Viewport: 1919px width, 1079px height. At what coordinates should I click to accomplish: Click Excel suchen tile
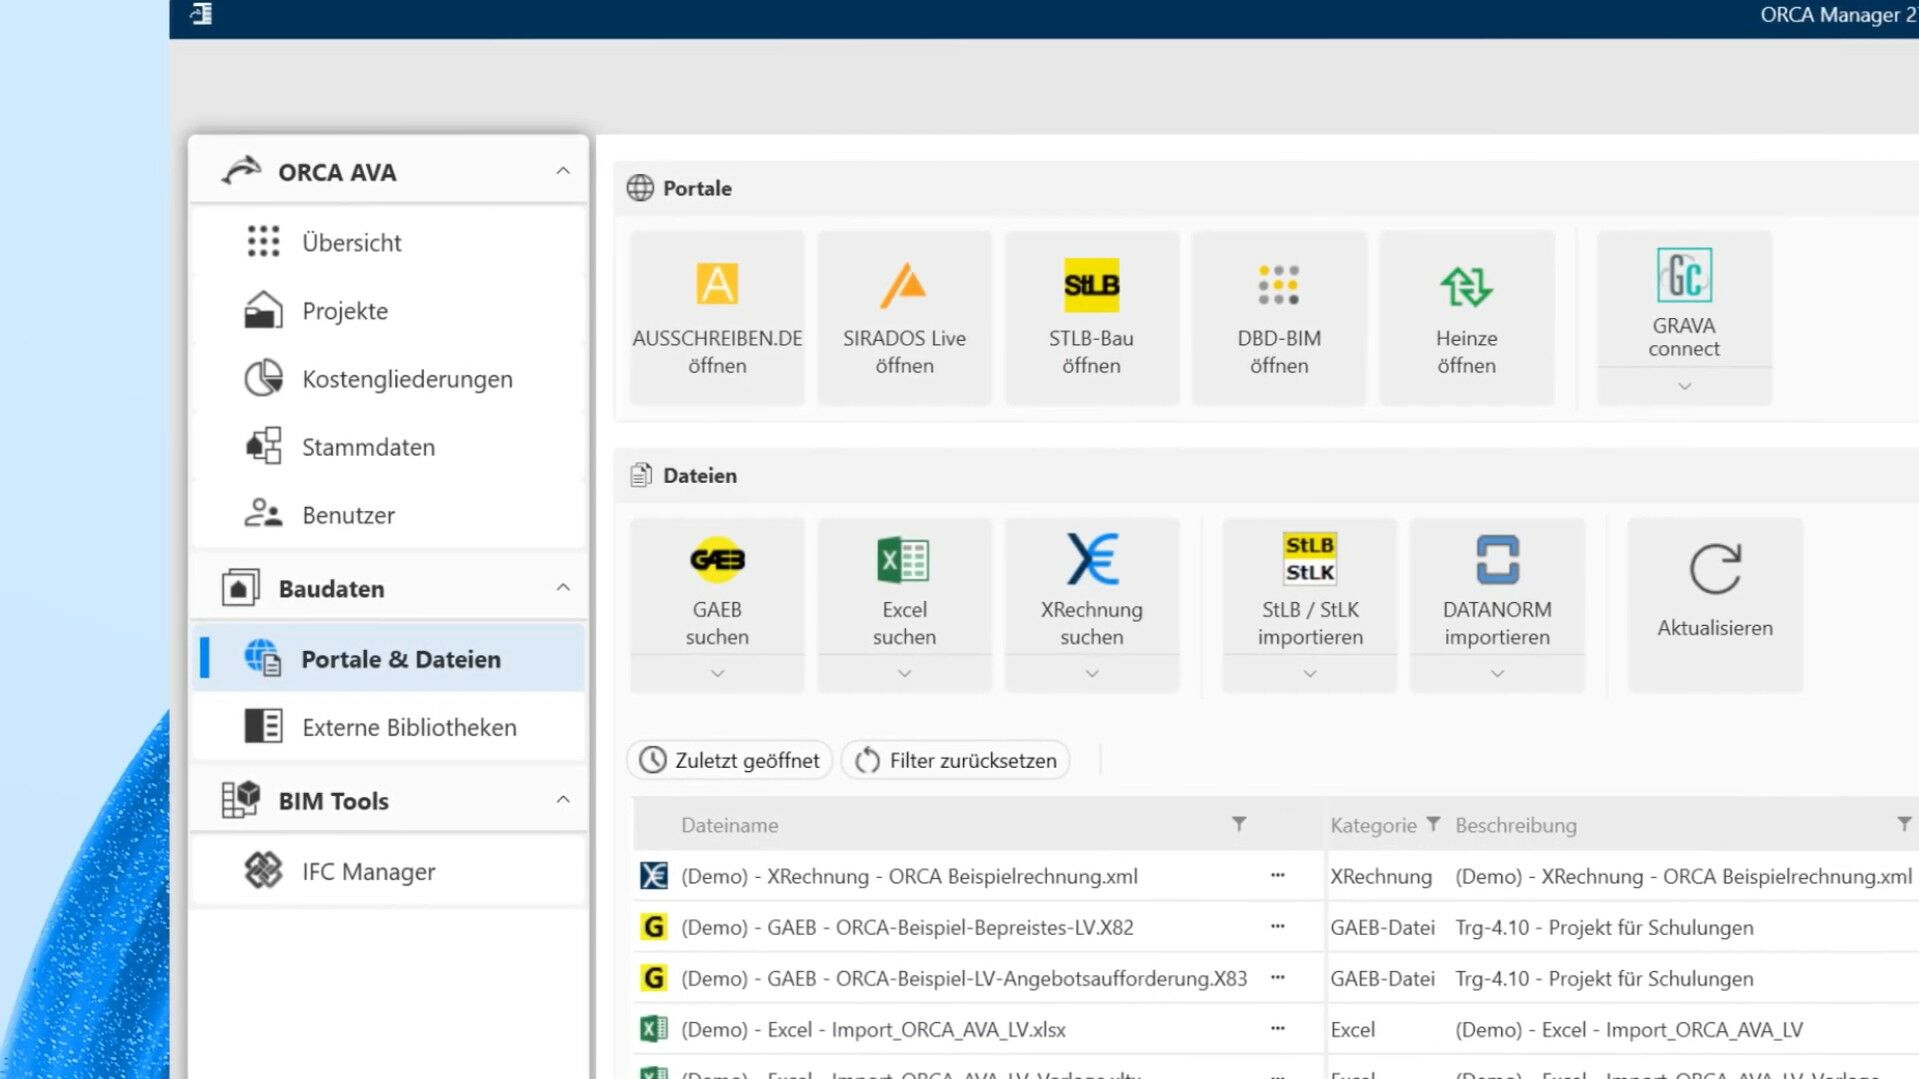[x=904, y=586]
